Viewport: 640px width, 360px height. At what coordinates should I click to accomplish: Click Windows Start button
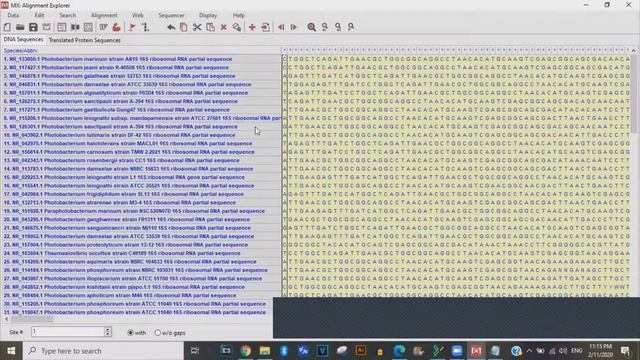(11, 351)
